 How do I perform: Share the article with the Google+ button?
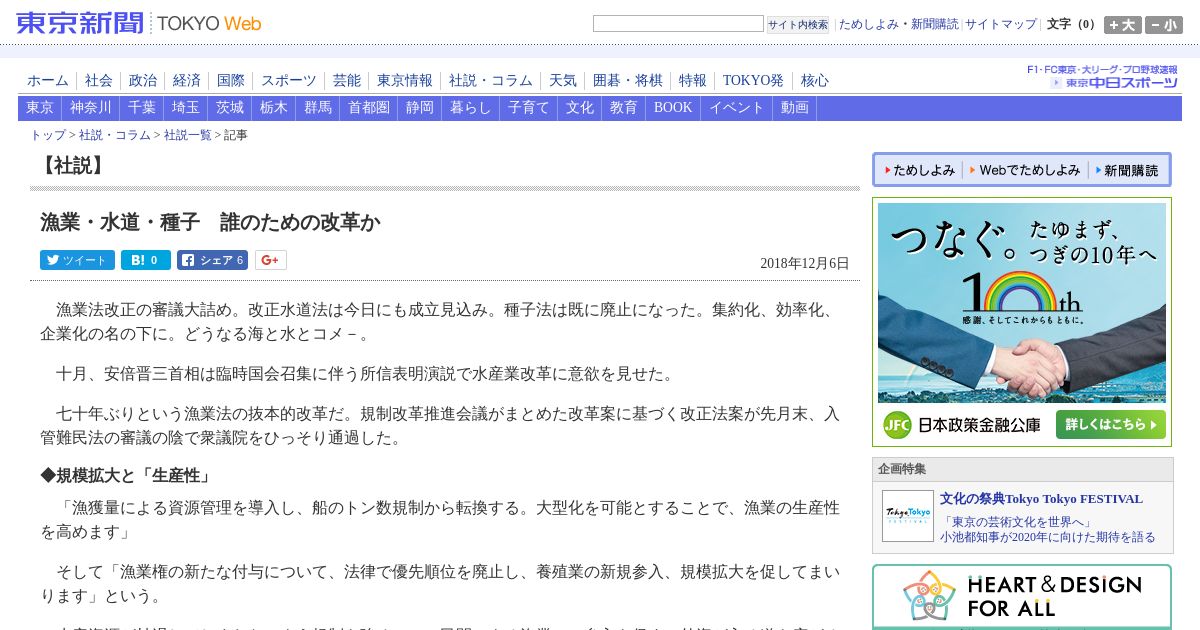coord(270,260)
